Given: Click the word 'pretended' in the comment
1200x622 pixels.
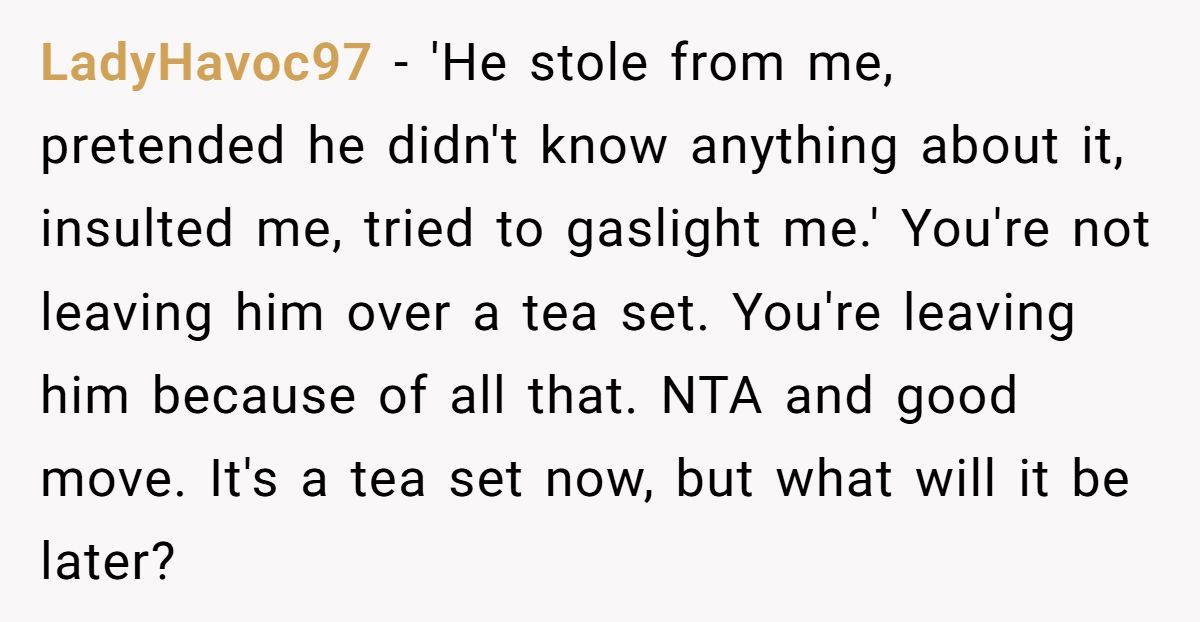Looking at the screenshot, I should pos(162,148).
